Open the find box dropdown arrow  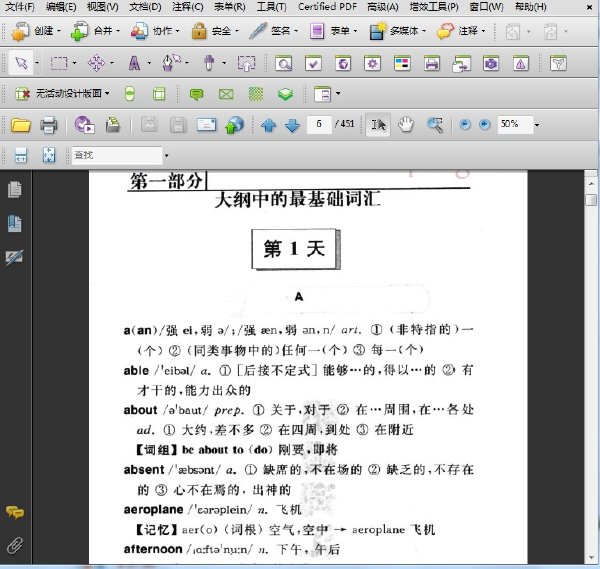[166, 156]
